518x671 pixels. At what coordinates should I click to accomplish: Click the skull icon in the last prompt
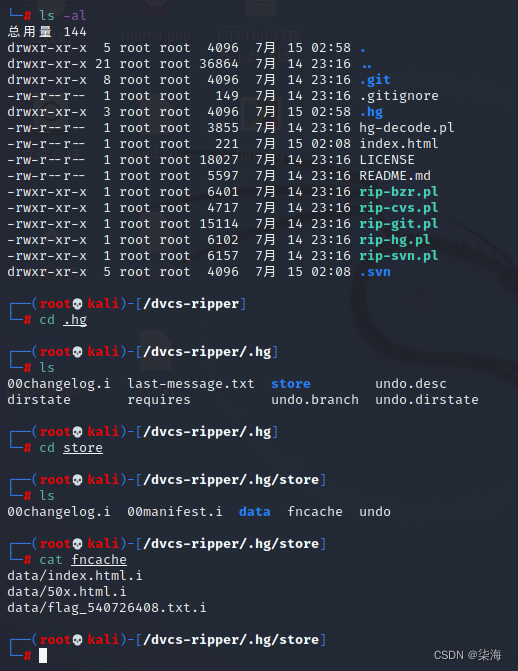[x=77, y=640]
